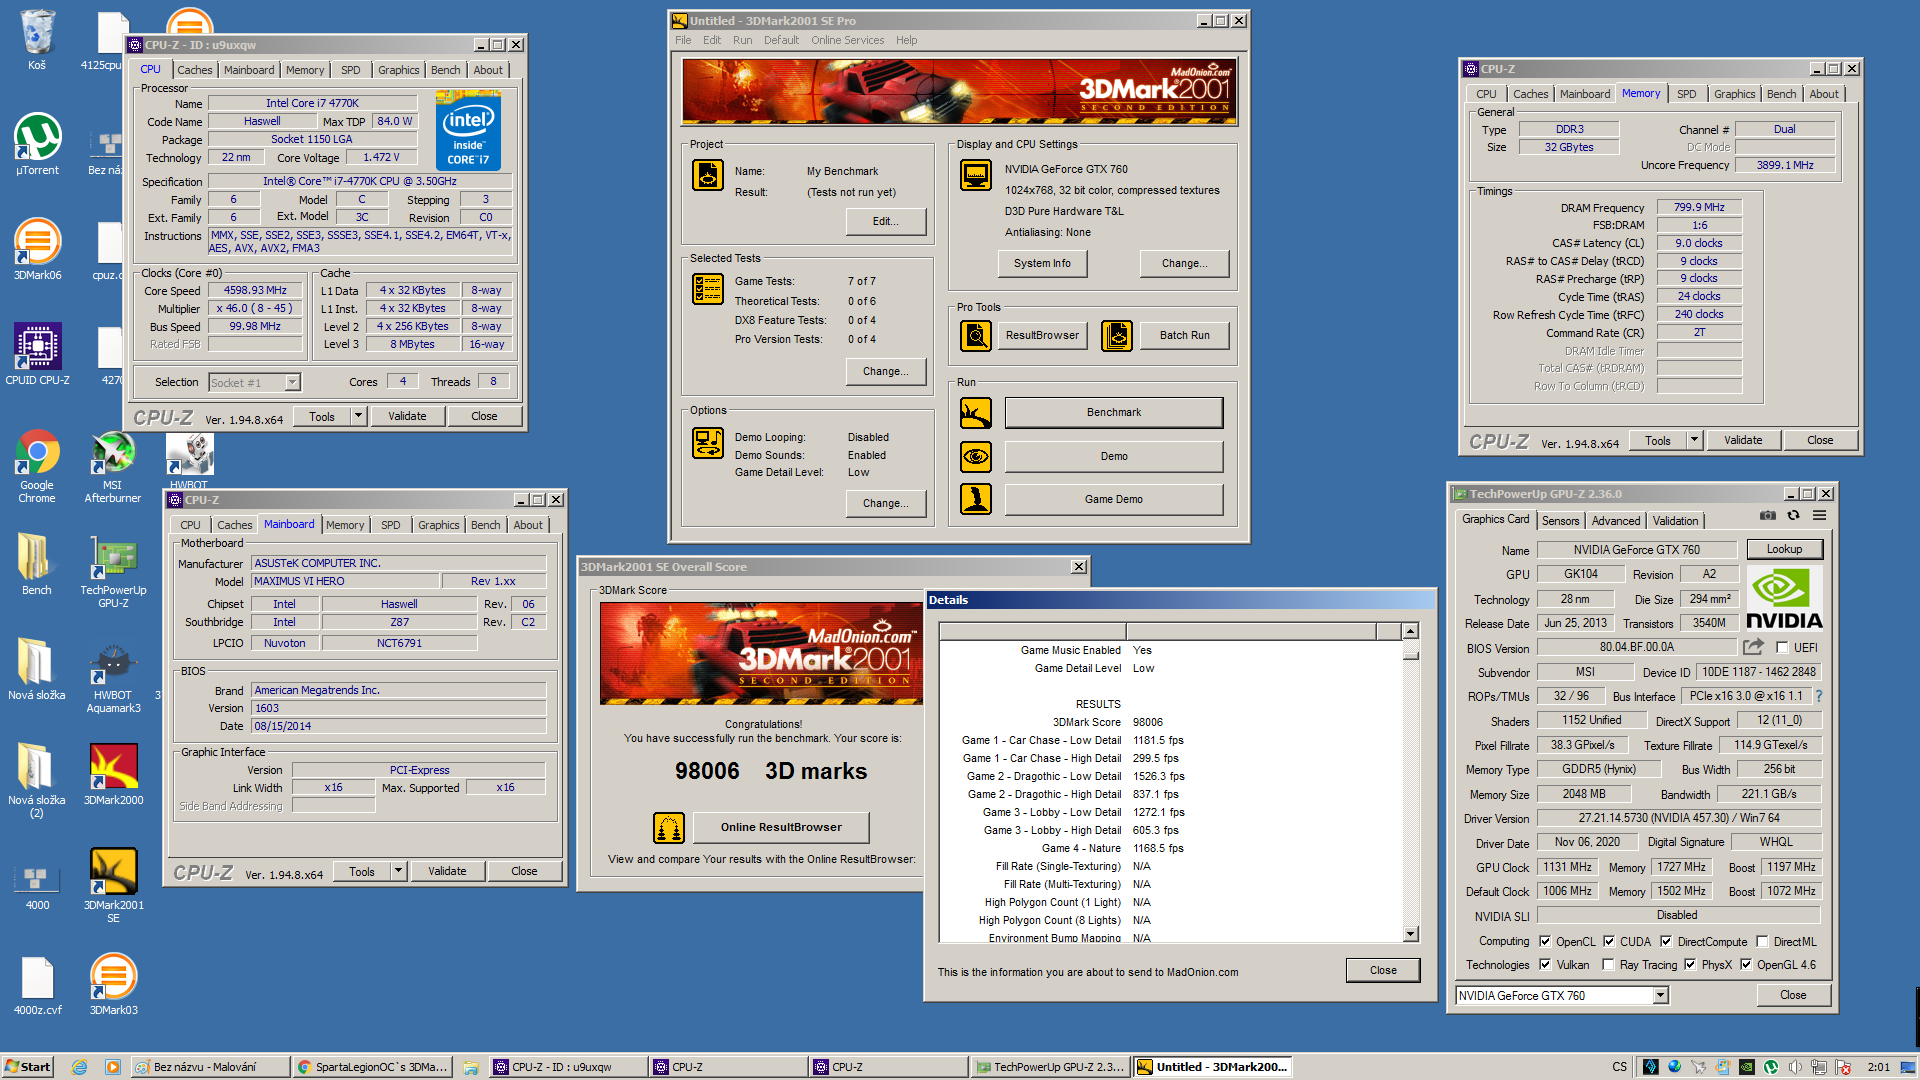Open the Sensors tab in GPU-Z
This screenshot has height=1080, width=1920.
click(1560, 521)
